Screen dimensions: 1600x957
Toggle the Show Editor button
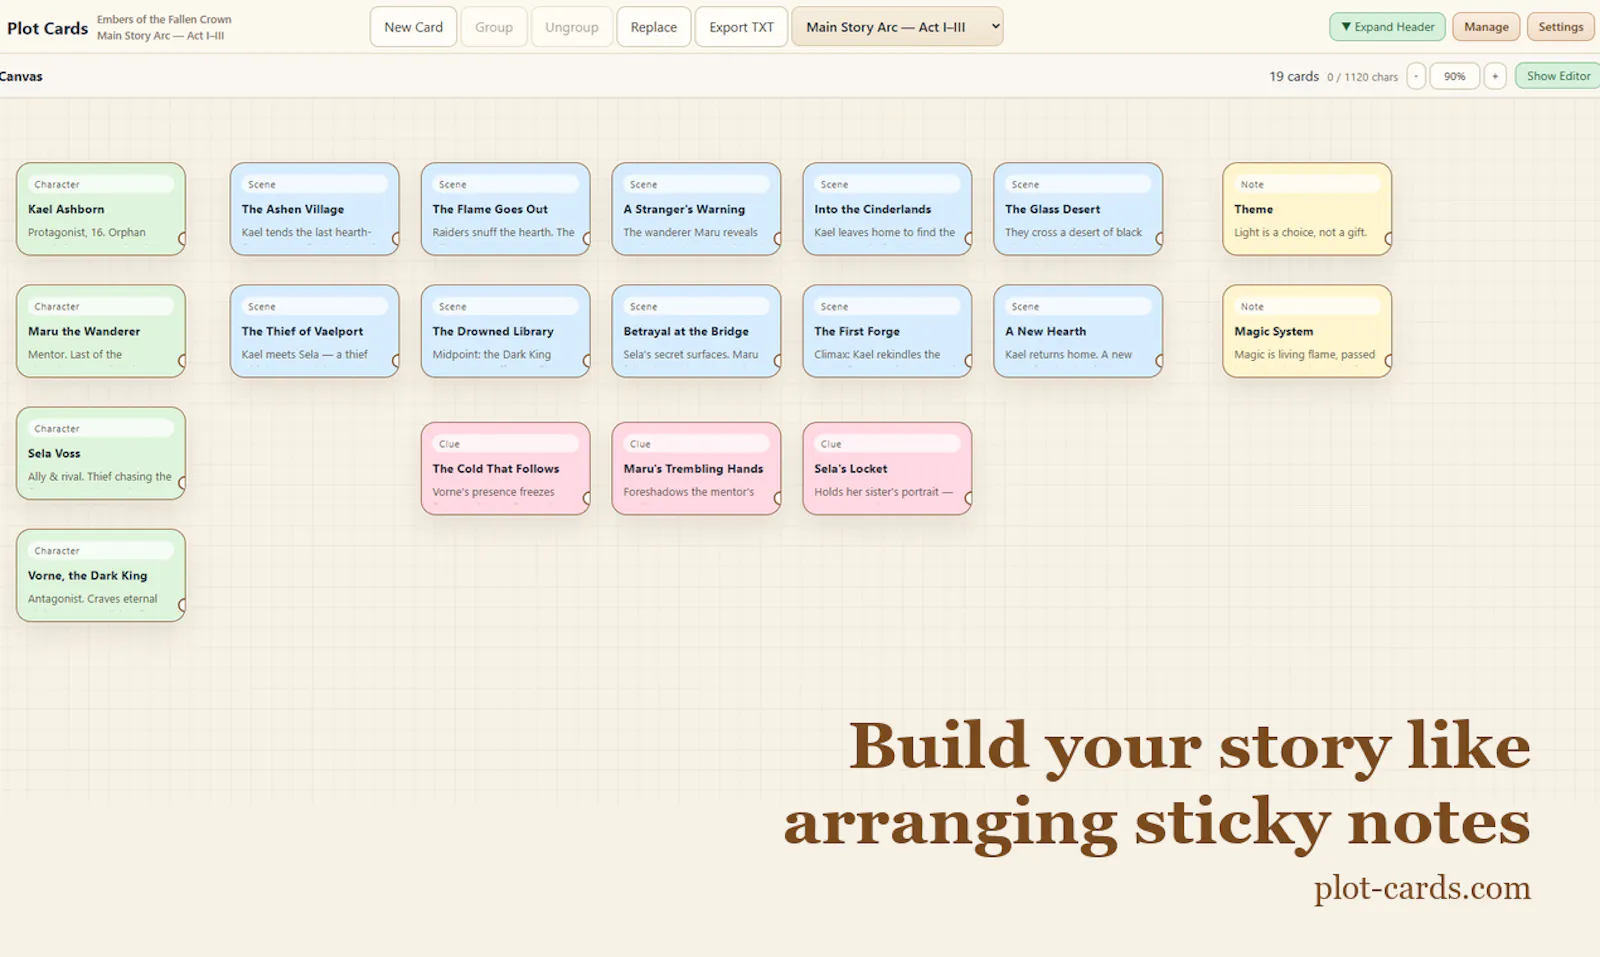coord(1558,76)
